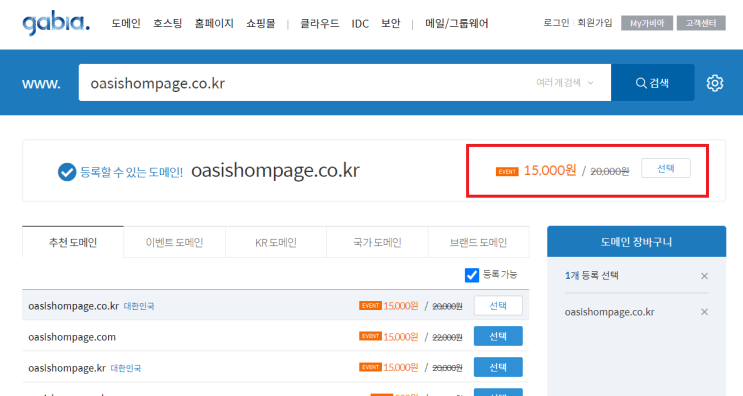The image size is (743, 396).
Task: Switch to the KR 도메인 tab
Action: tap(276, 243)
